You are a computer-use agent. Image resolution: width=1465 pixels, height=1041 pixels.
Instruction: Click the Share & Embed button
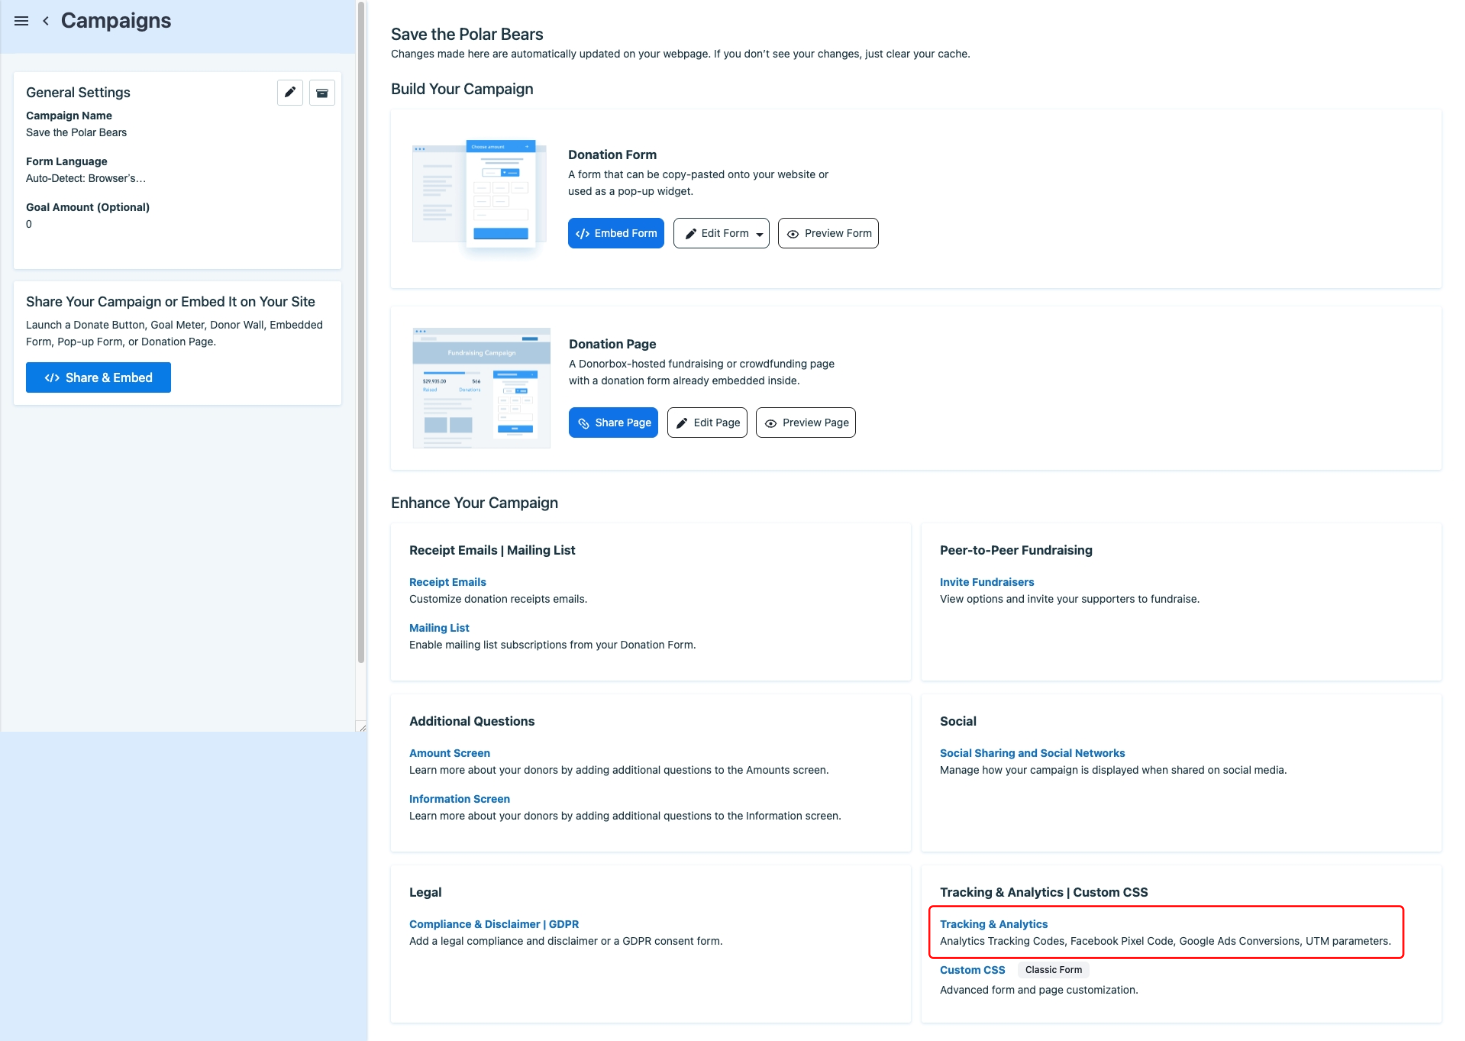click(98, 378)
